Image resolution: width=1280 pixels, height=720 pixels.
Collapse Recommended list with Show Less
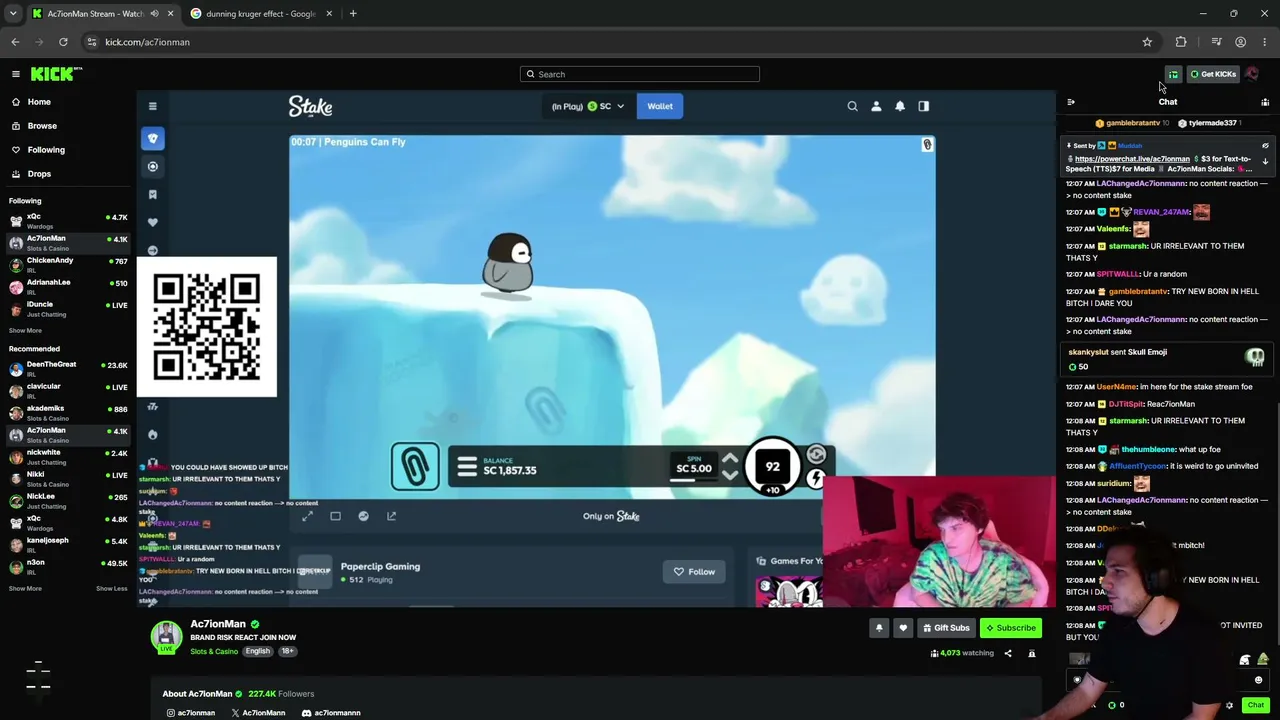pyautogui.click(x=111, y=588)
